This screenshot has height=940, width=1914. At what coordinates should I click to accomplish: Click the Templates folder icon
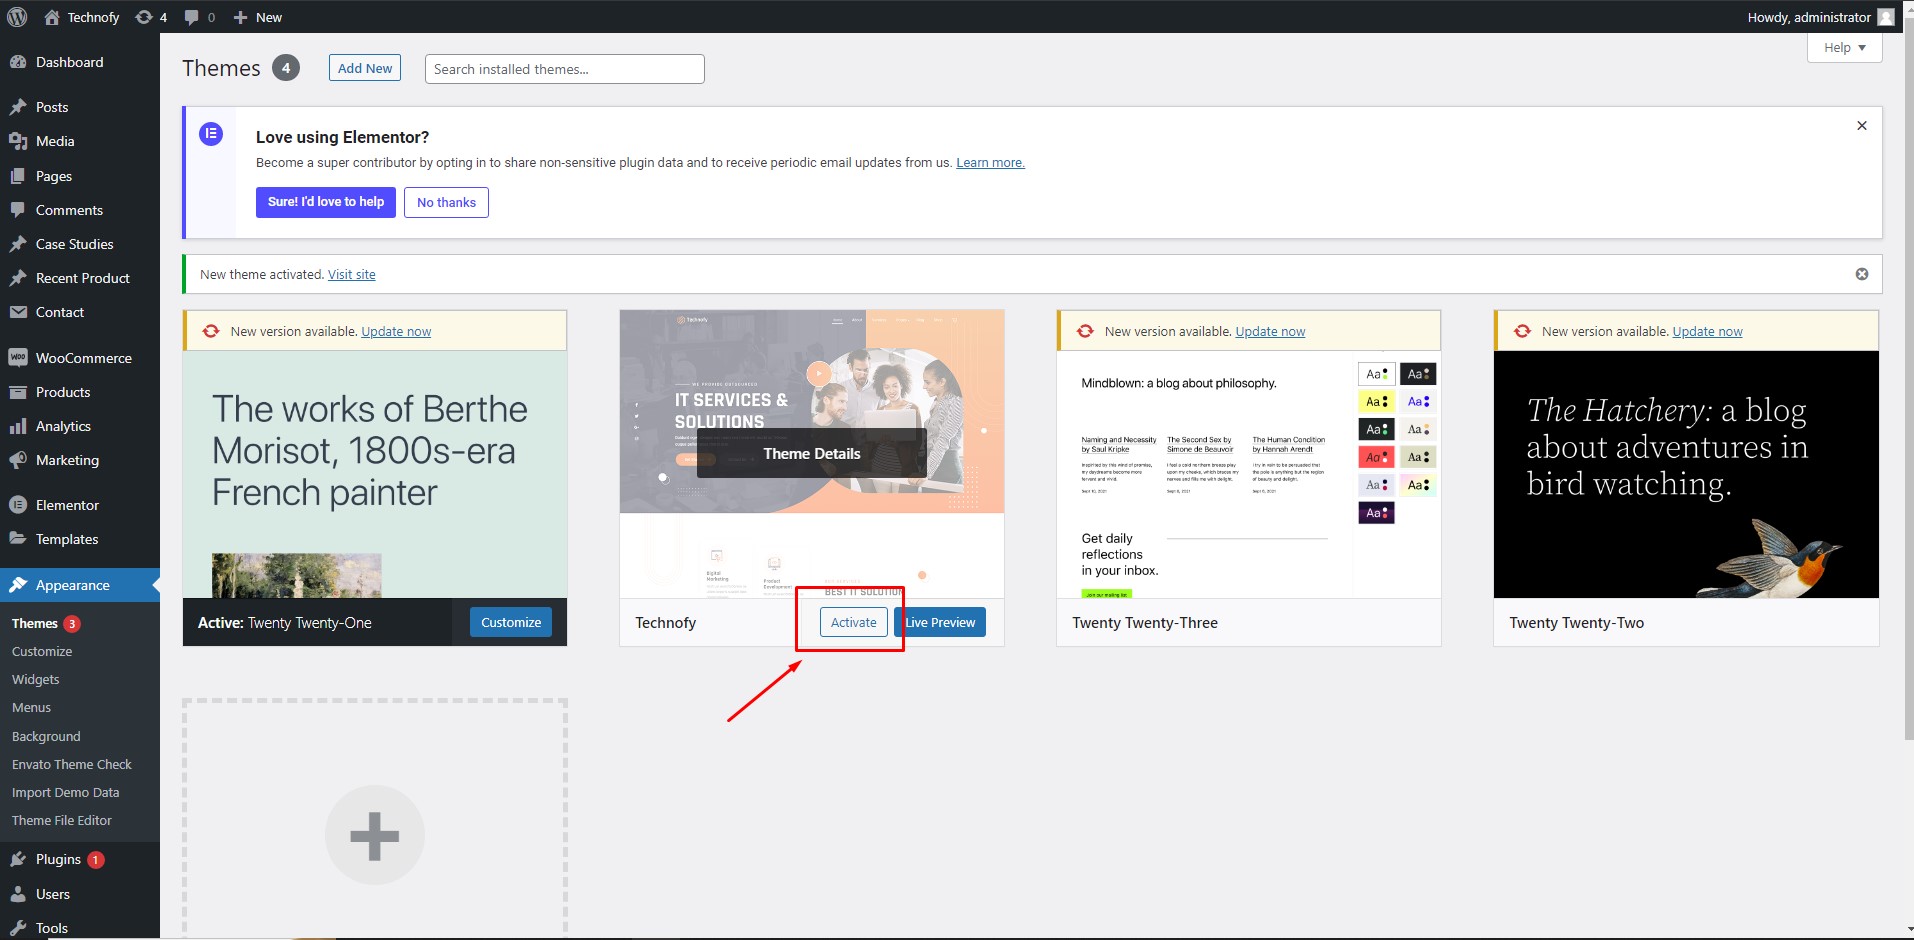tap(18, 539)
